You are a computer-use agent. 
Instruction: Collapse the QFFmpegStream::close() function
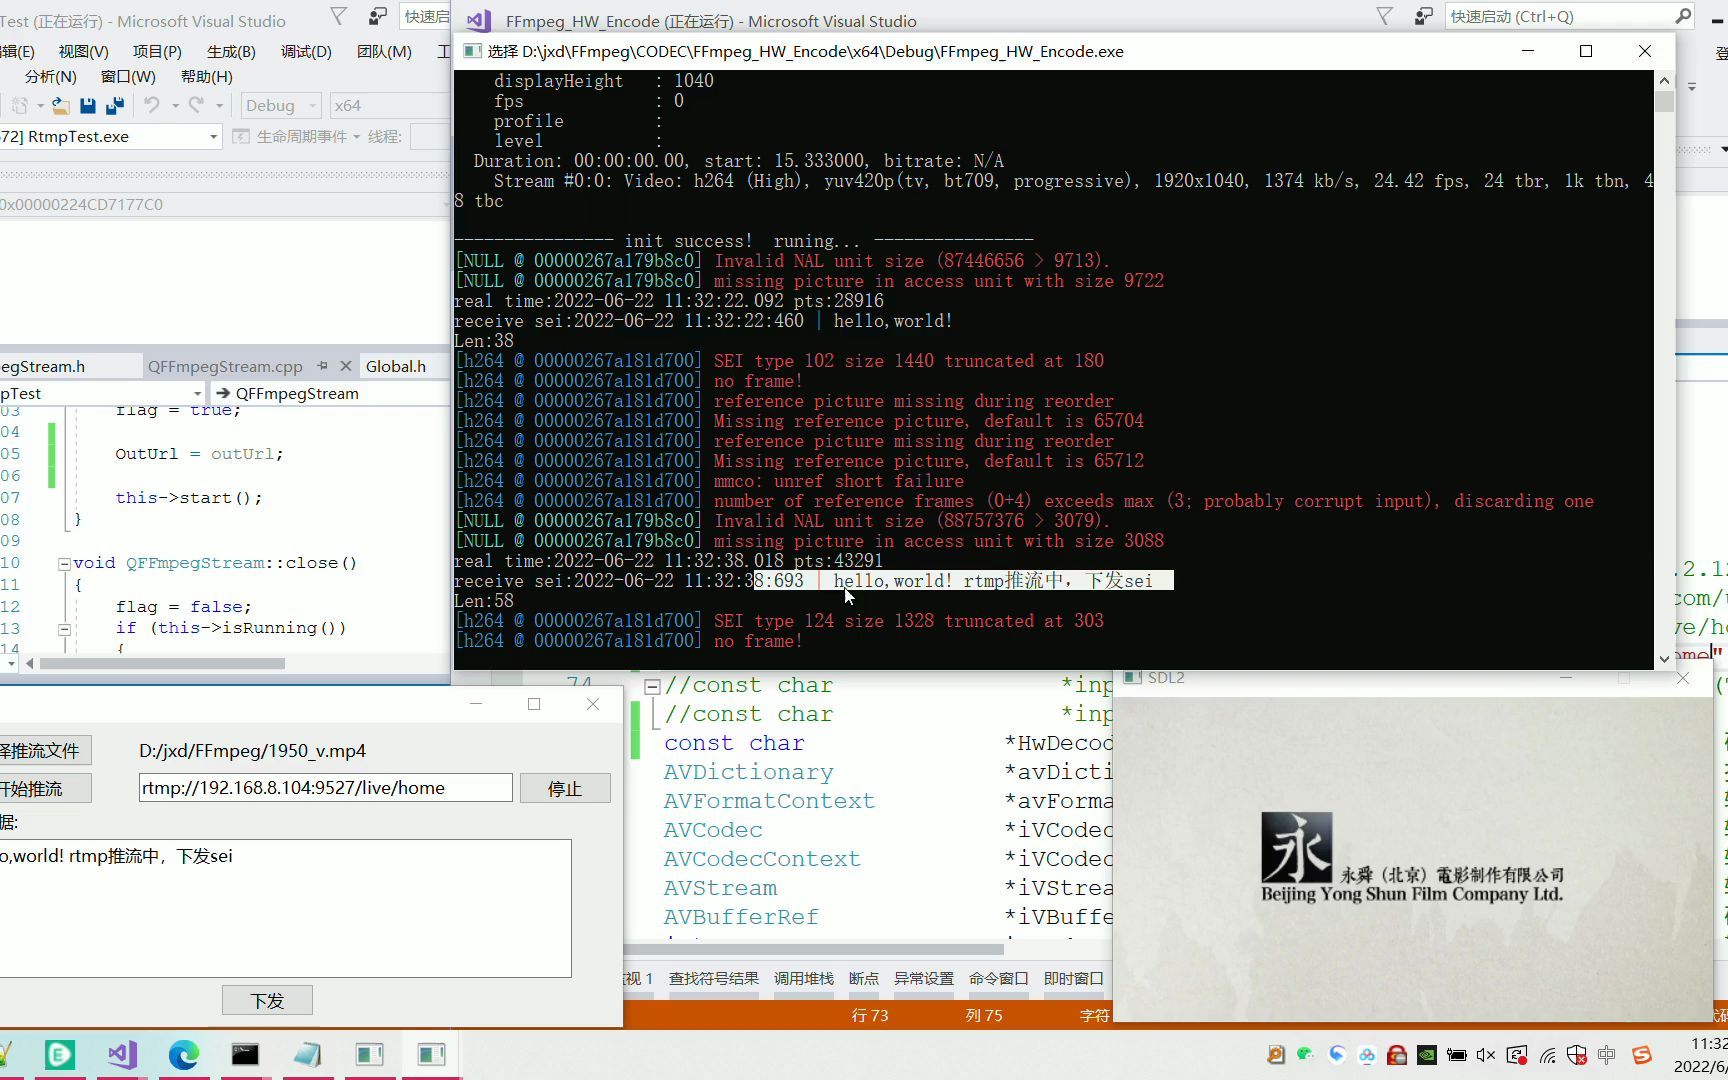[x=64, y=563]
